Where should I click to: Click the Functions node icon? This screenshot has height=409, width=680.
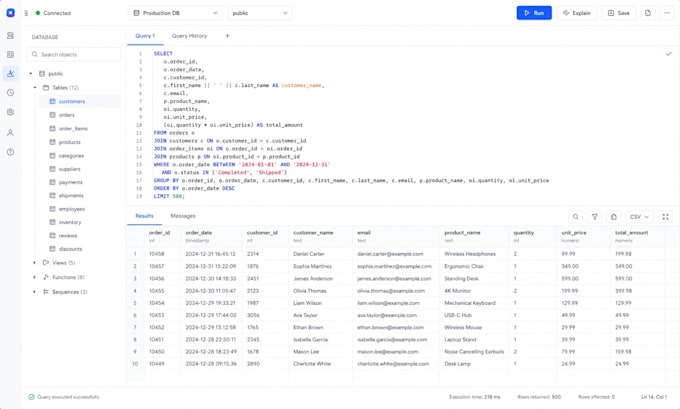(x=46, y=277)
